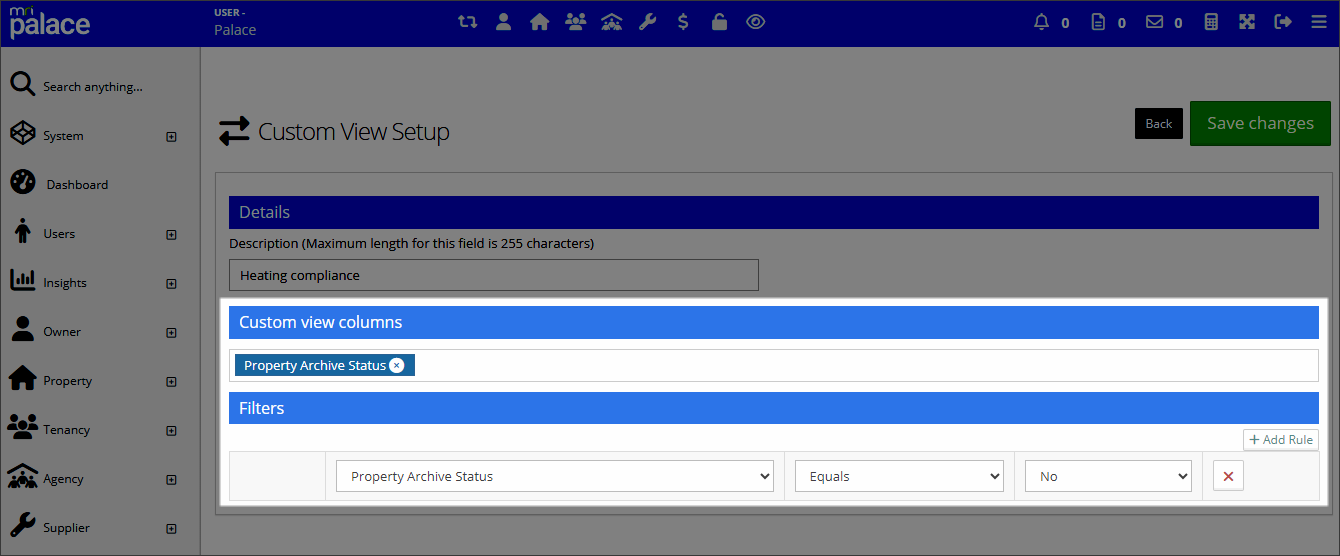1340x556 pixels.
Task: Click the refresh arrows icon in top toolbar
Action: pyautogui.click(x=467, y=21)
